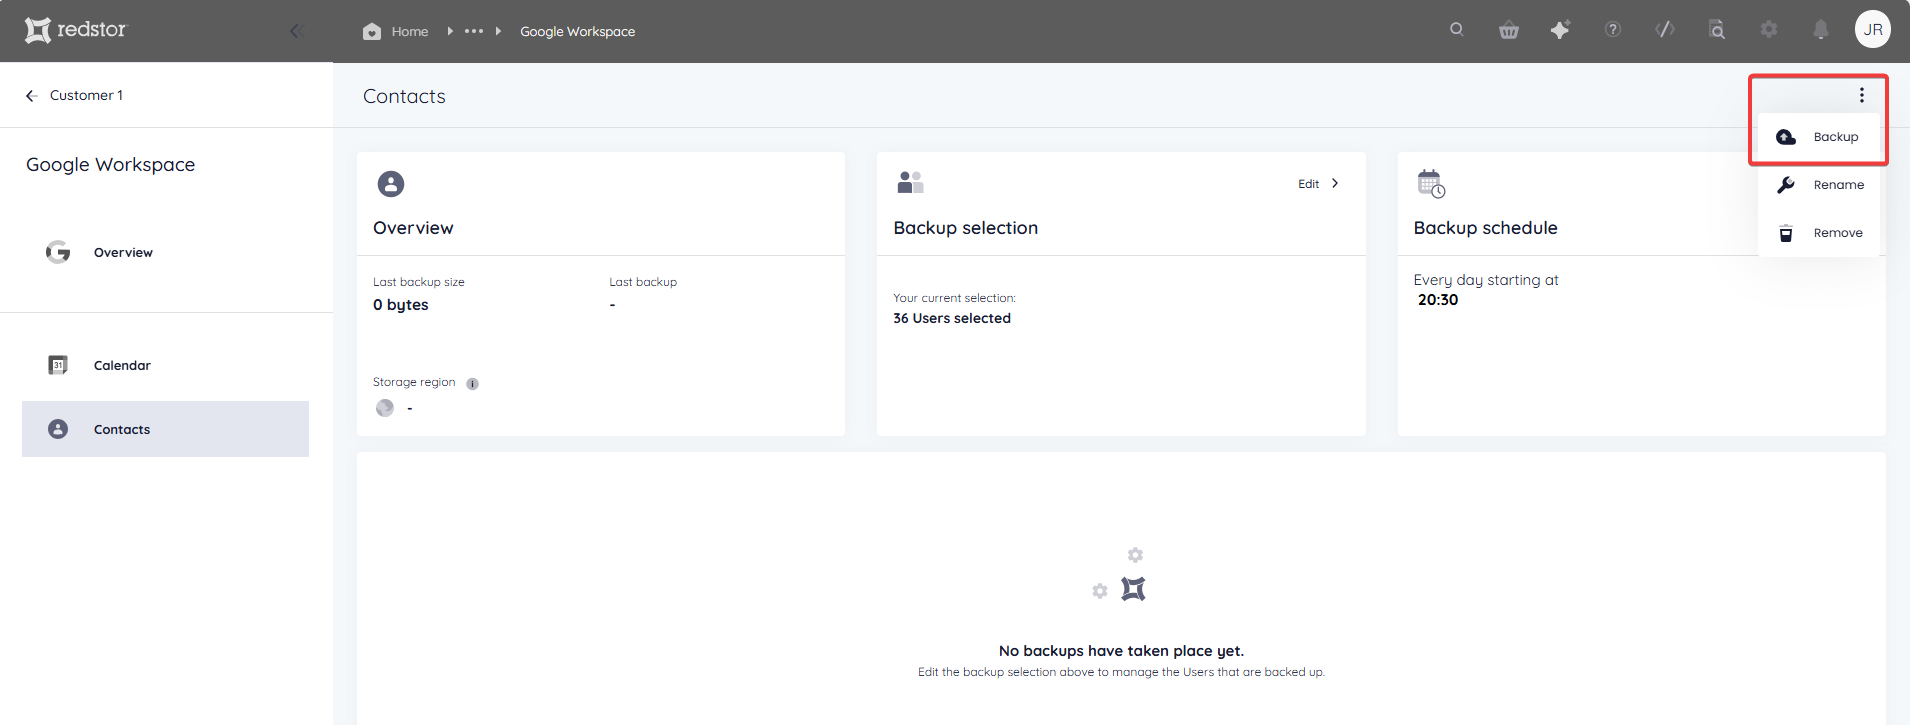Click 'No backups have taken place yet.' message
Viewport: 1910px width, 725px height.
1121,651
